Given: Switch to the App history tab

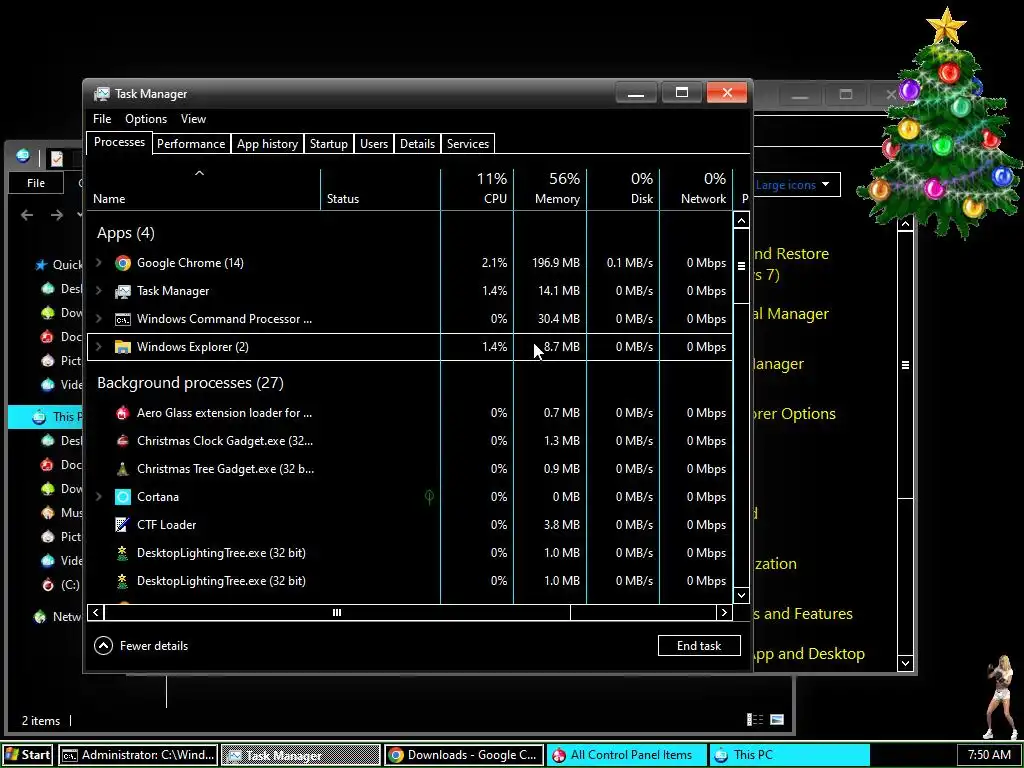Looking at the screenshot, I should [x=267, y=144].
